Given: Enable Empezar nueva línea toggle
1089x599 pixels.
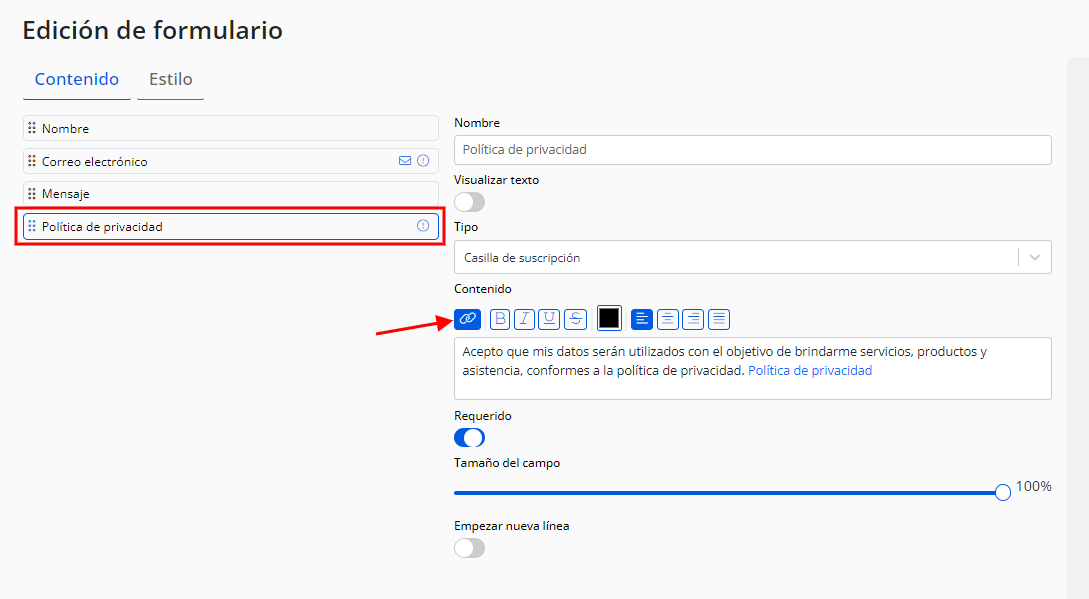Looking at the screenshot, I should click(469, 548).
